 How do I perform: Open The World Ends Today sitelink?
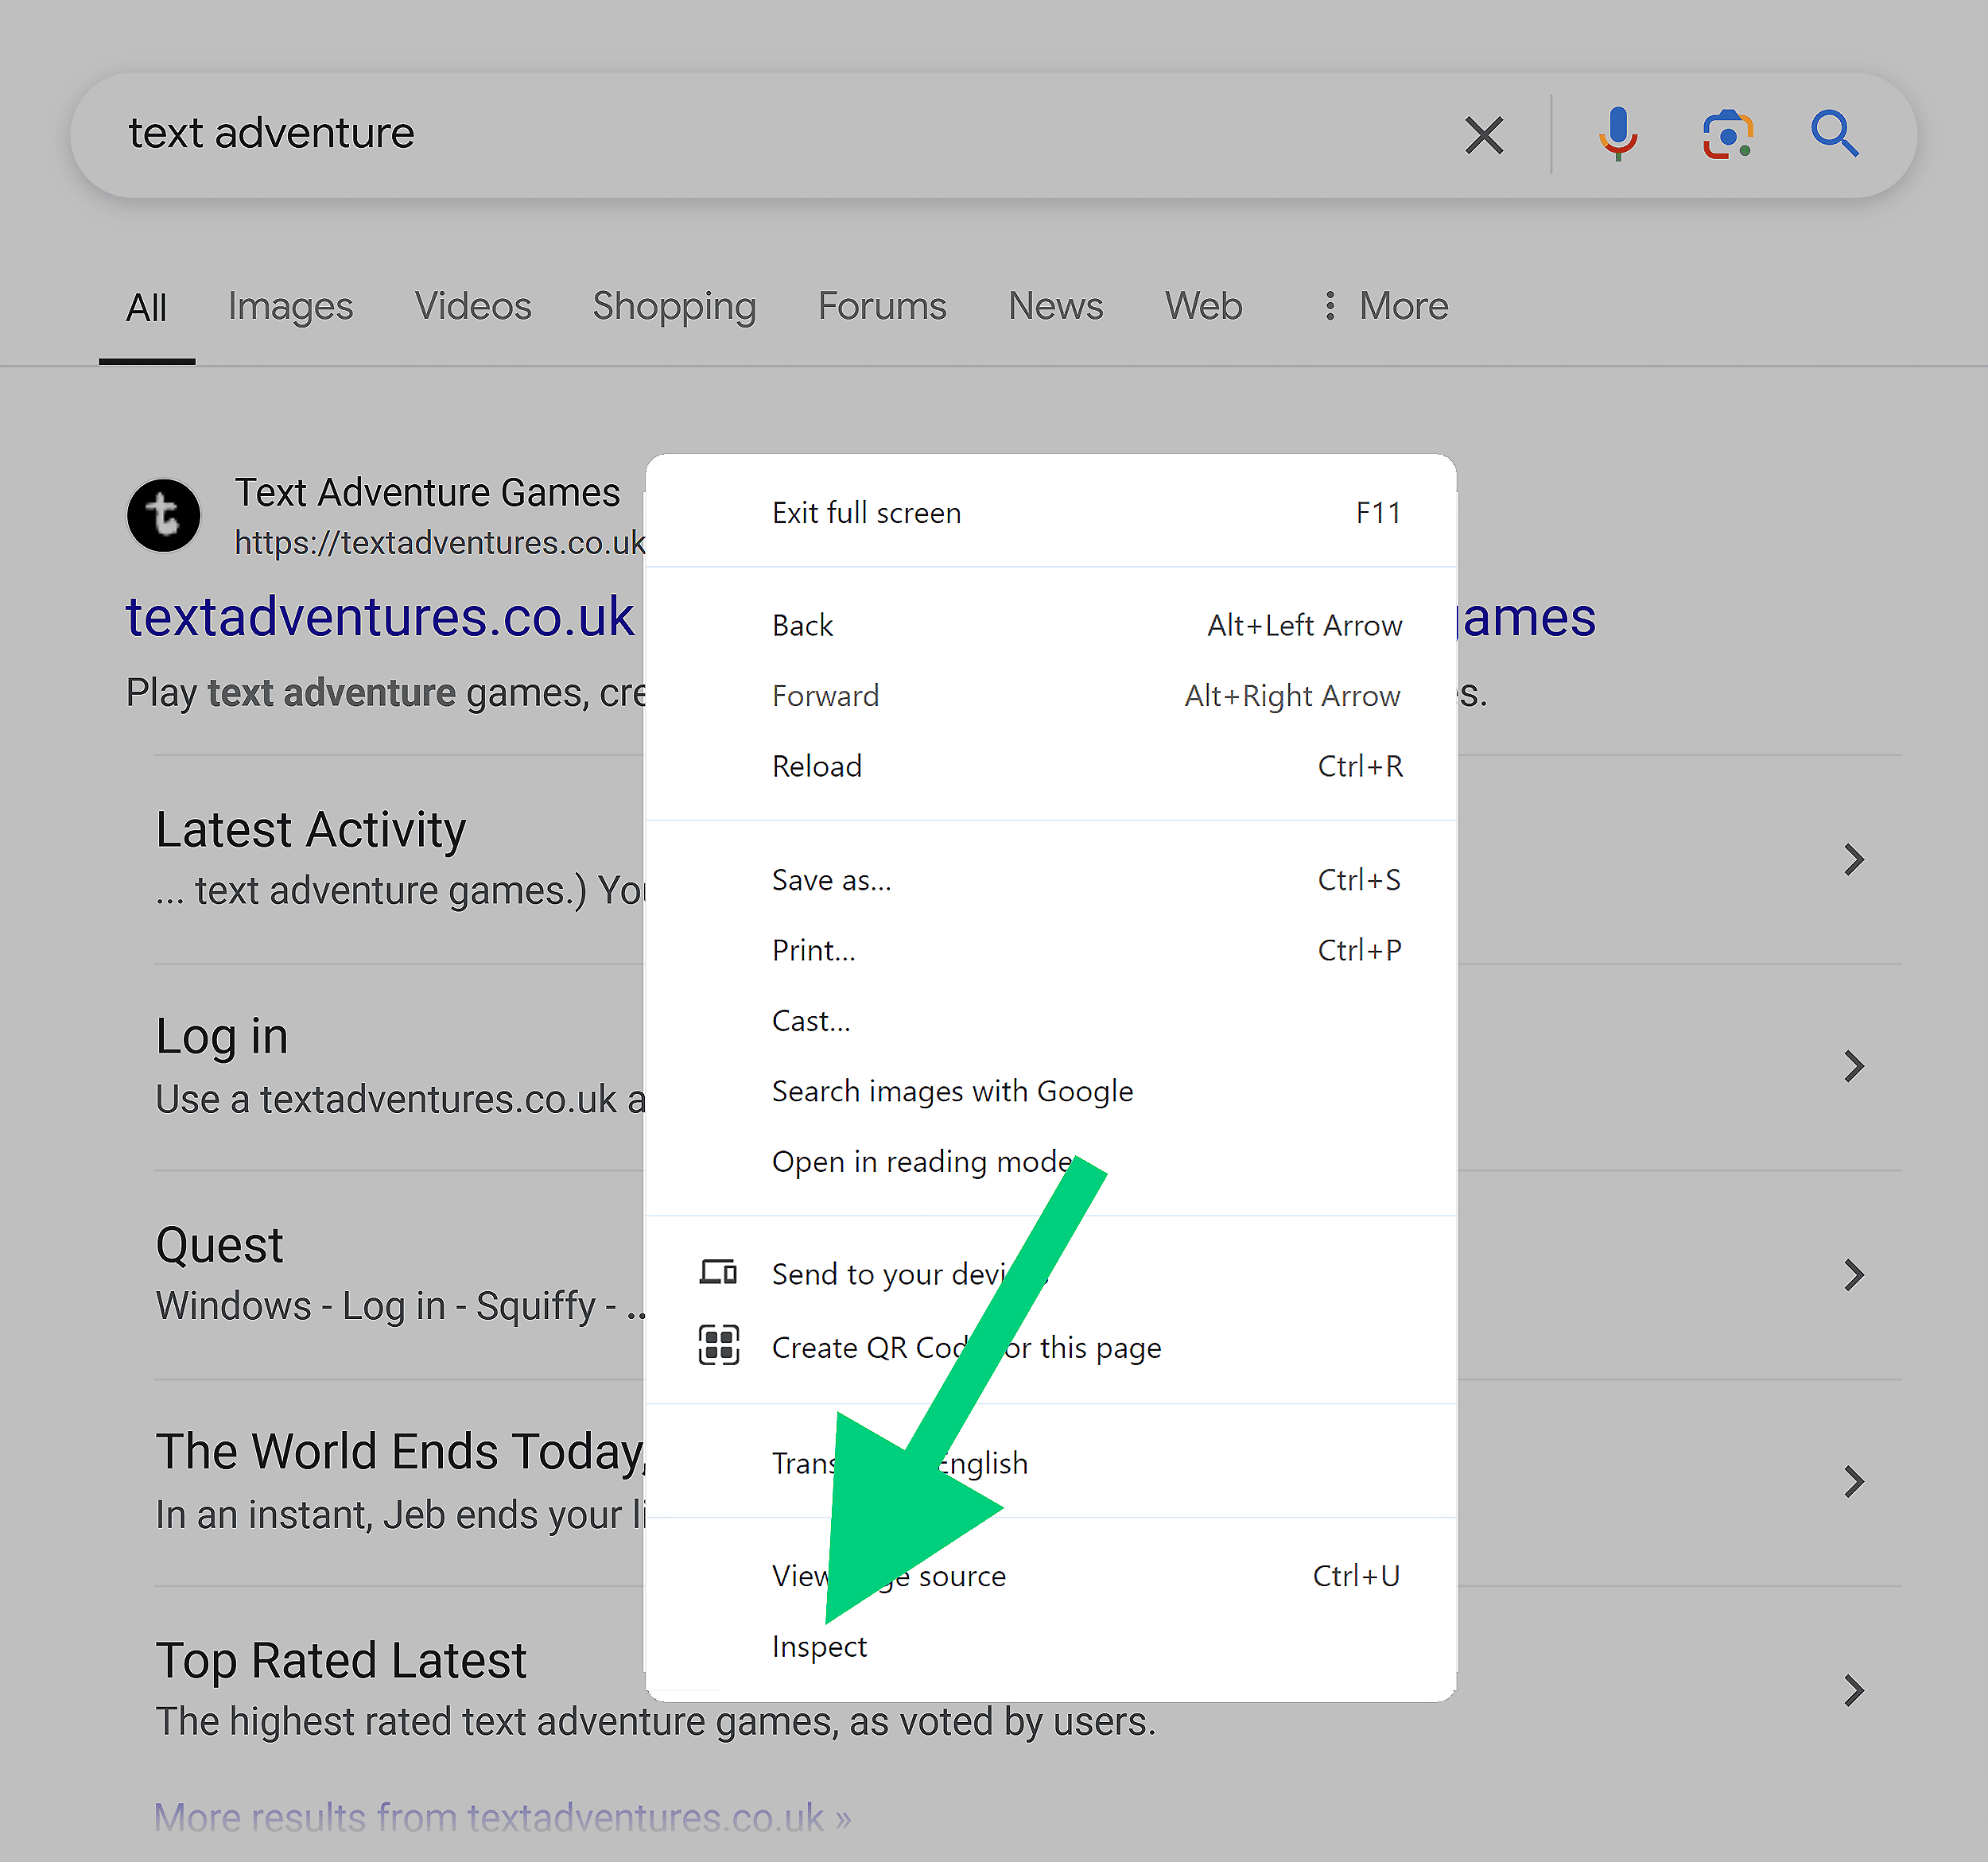click(400, 1452)
